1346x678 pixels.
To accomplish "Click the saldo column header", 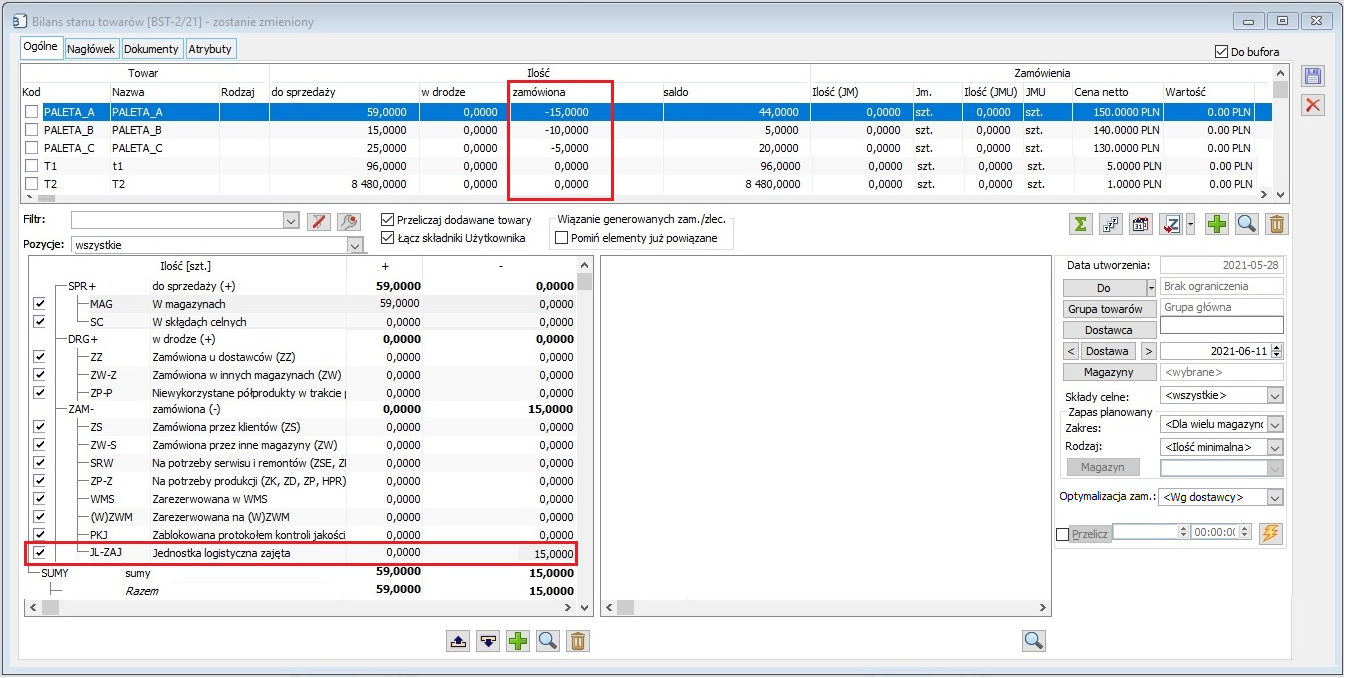I will [735, 92].
